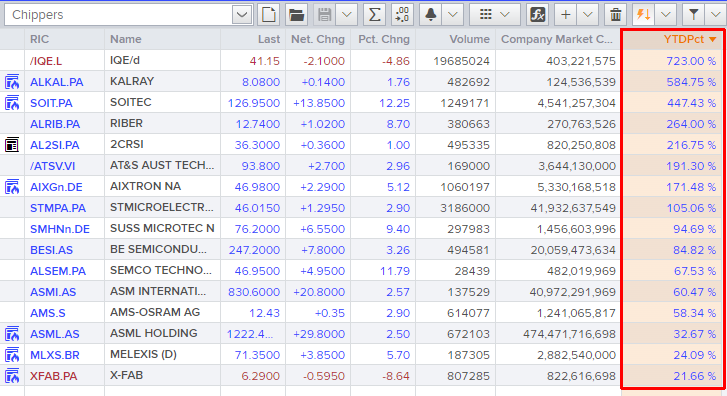Click the news icon beside ALKAL.PA
This screenshot has width=727, height=396.
[12, 82]
